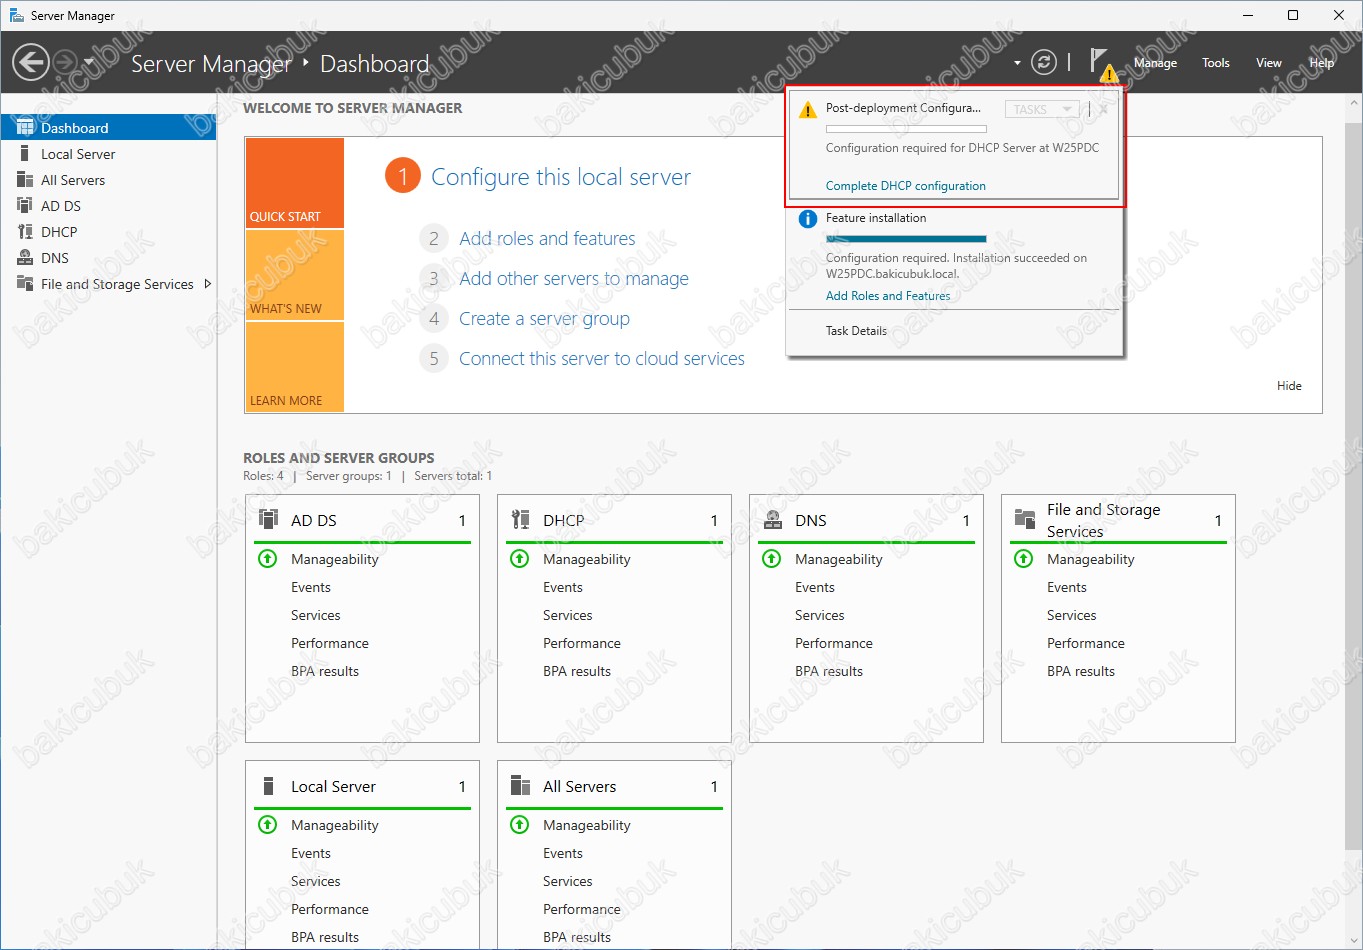Open the dropdown arrow left of refresh
Screen dimensions: 1363x950
[x=1017, y=63]
